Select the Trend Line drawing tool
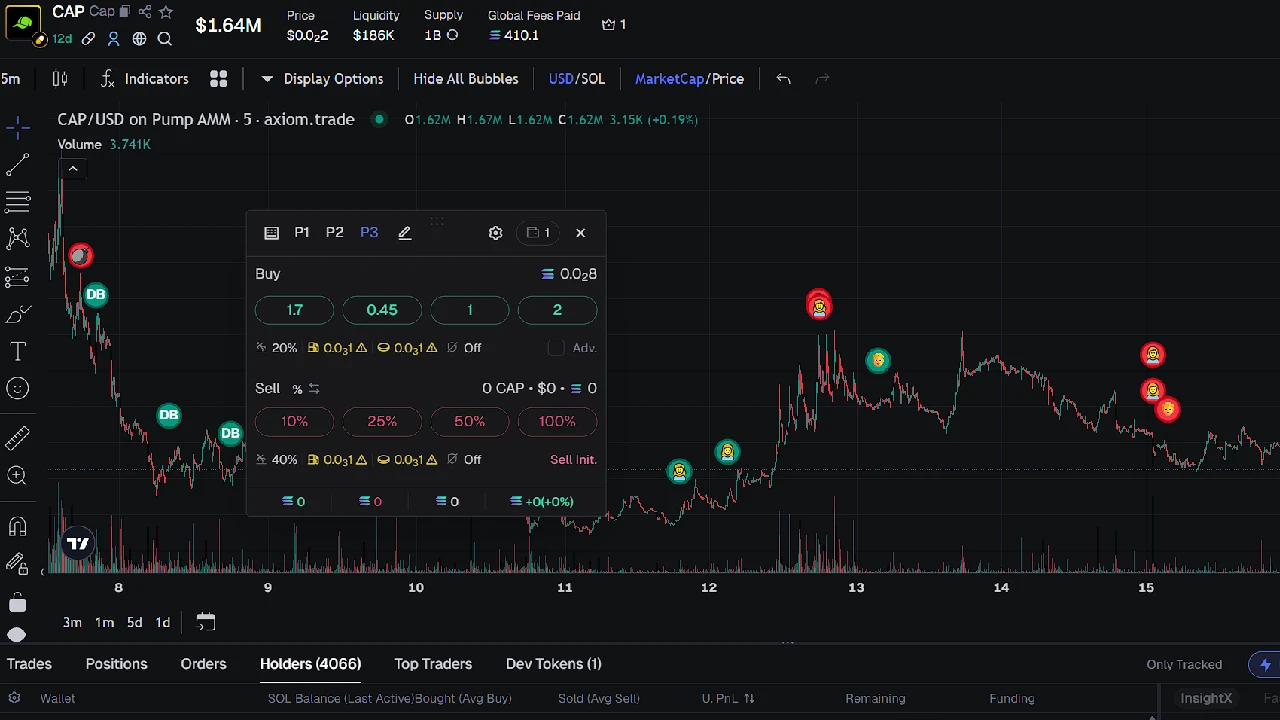The image size is (1280, 720). 17,164
